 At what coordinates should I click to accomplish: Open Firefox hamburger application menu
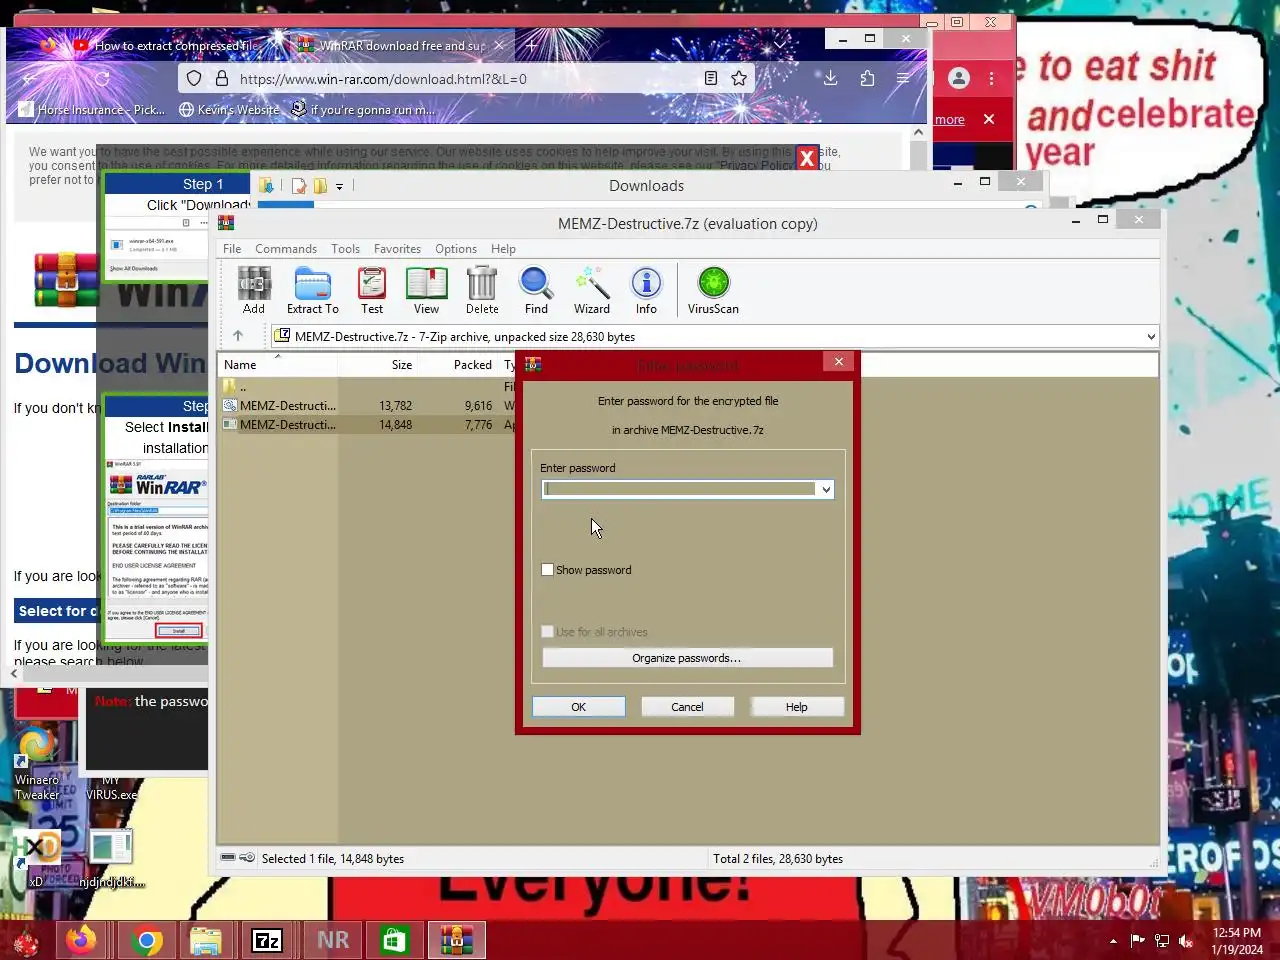coord(903,78)
